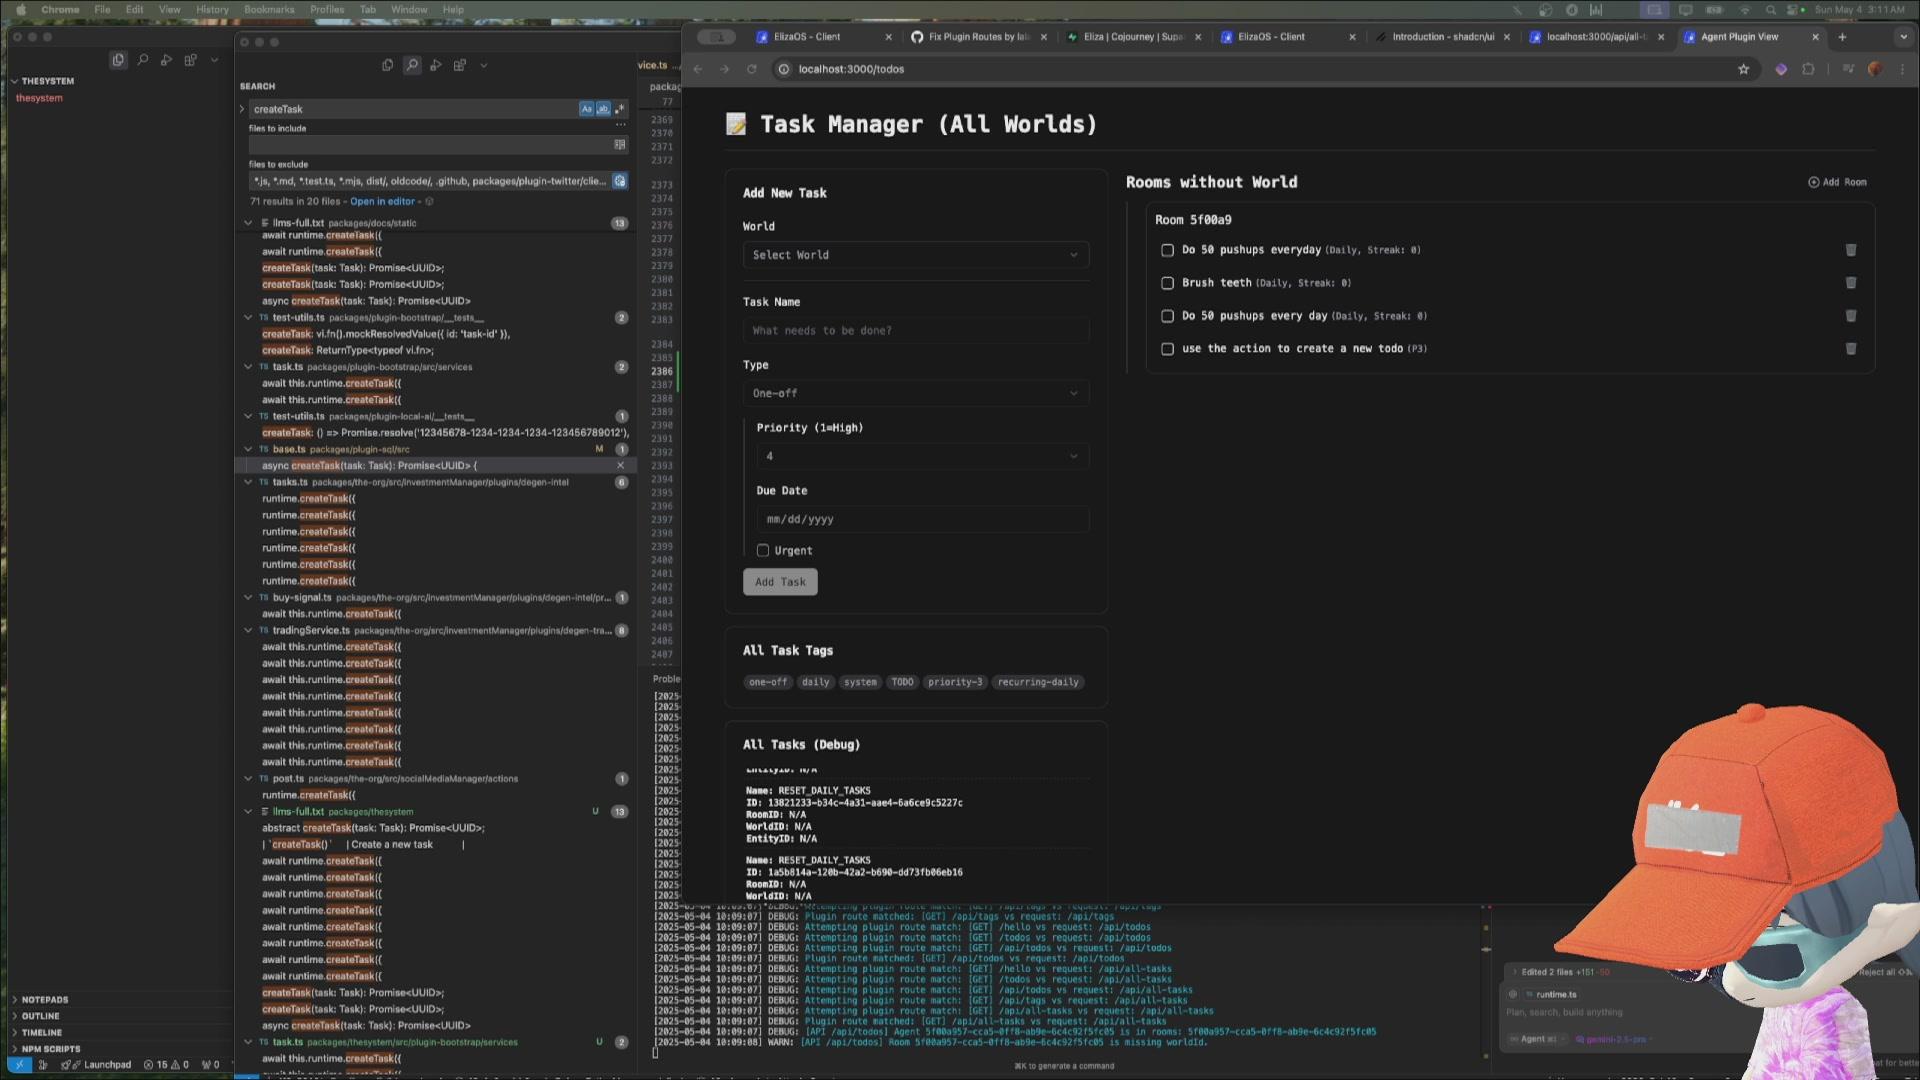Screen dimensions: 1920x1080
Task: Click the magnifier icon in the Search window
Action: tap(412, 65)
